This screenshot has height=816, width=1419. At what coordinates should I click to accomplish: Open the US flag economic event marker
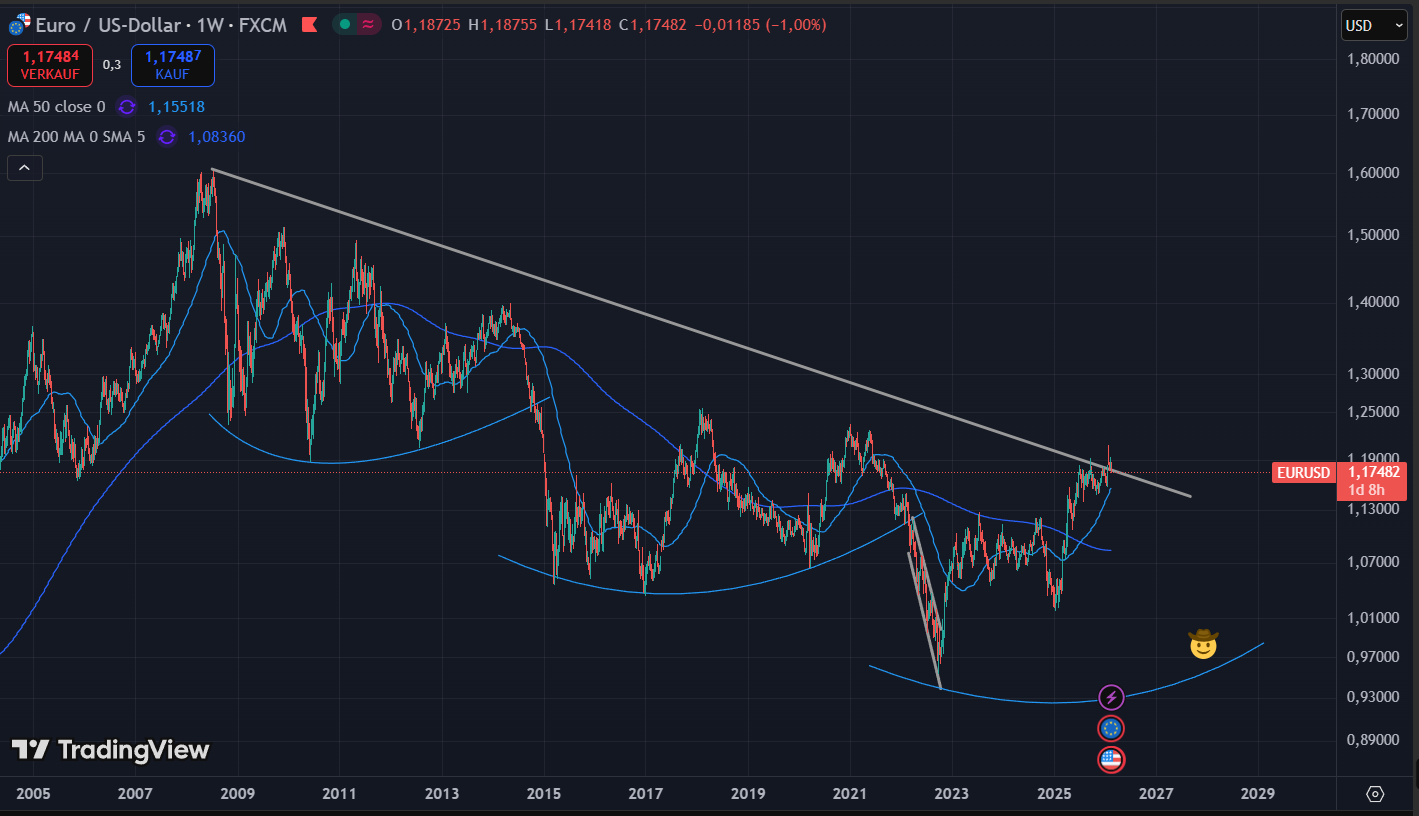(x=1111, y=760)
